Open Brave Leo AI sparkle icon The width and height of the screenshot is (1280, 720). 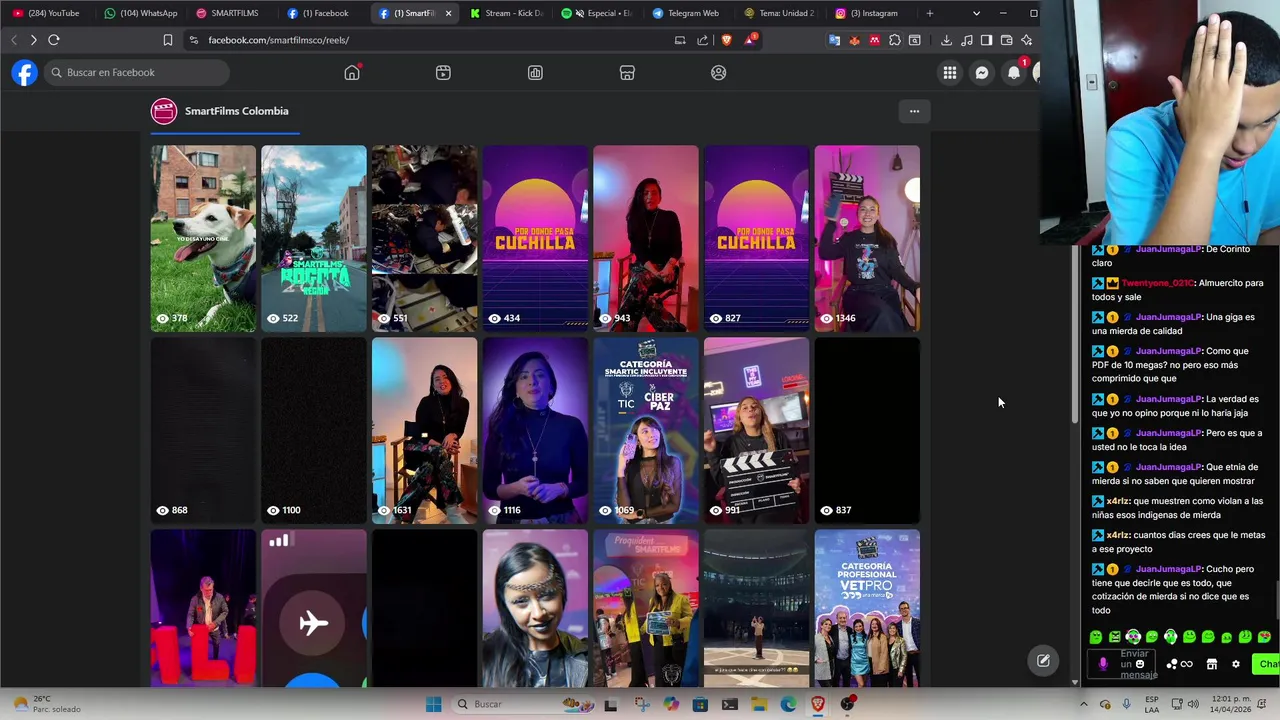[x=1026, y=40]
